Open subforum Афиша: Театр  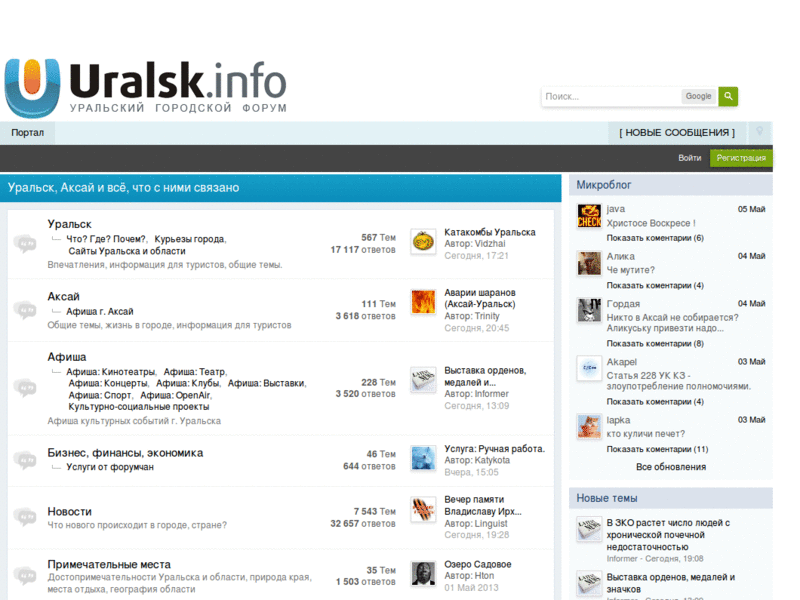click(x=194, y=372)
